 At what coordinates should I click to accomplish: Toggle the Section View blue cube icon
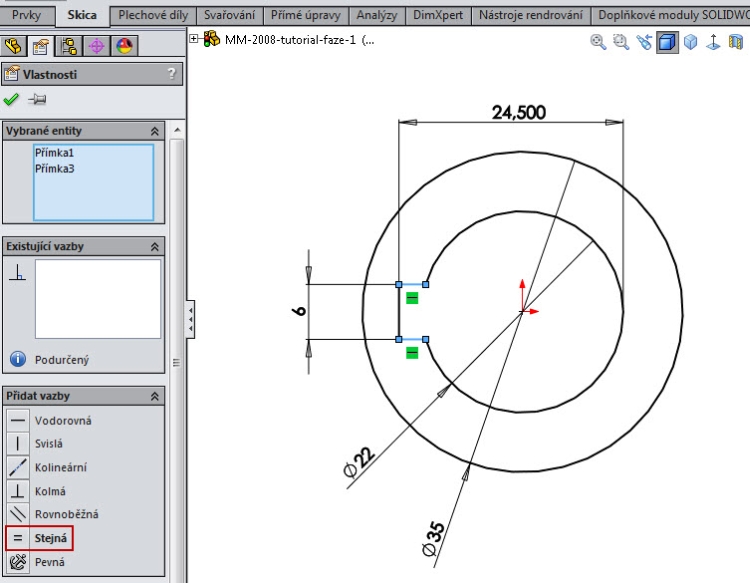tap(667, 42)
